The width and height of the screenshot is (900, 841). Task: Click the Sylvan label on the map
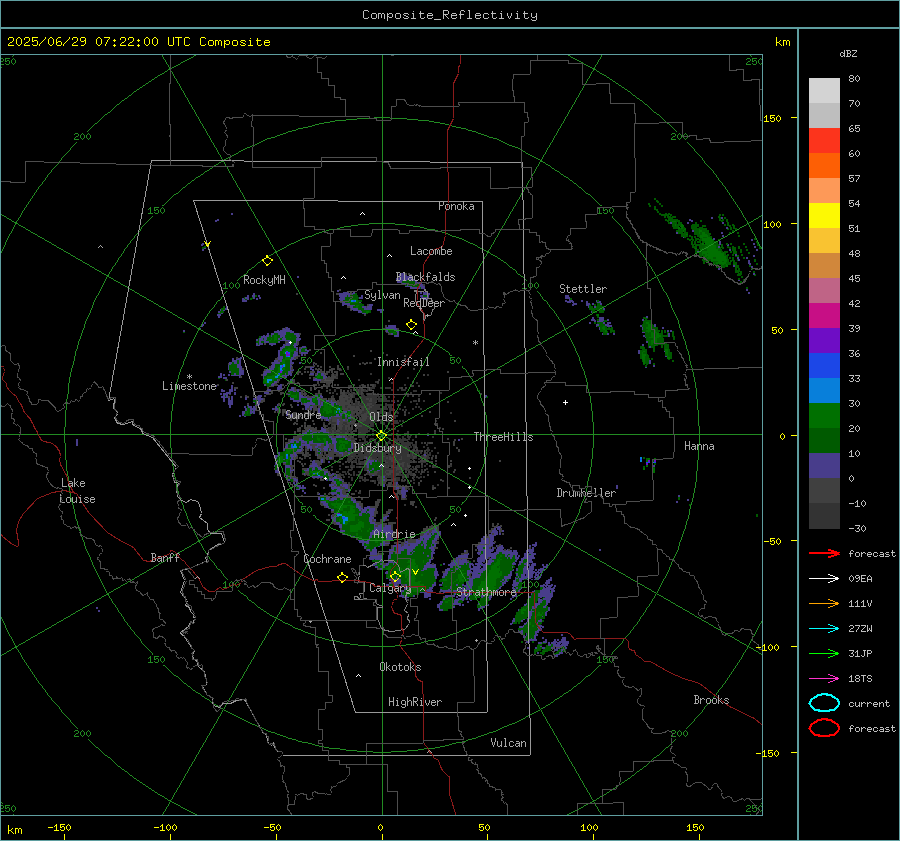click(382, 295)
